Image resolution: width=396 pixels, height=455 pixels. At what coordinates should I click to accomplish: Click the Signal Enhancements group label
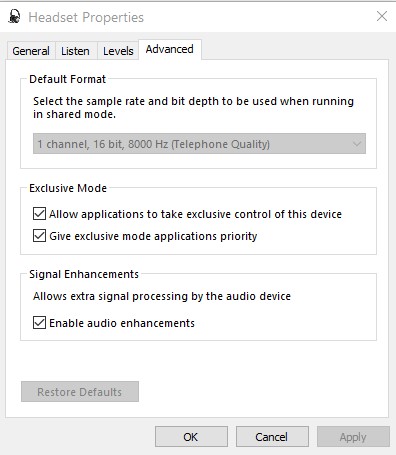84,274
